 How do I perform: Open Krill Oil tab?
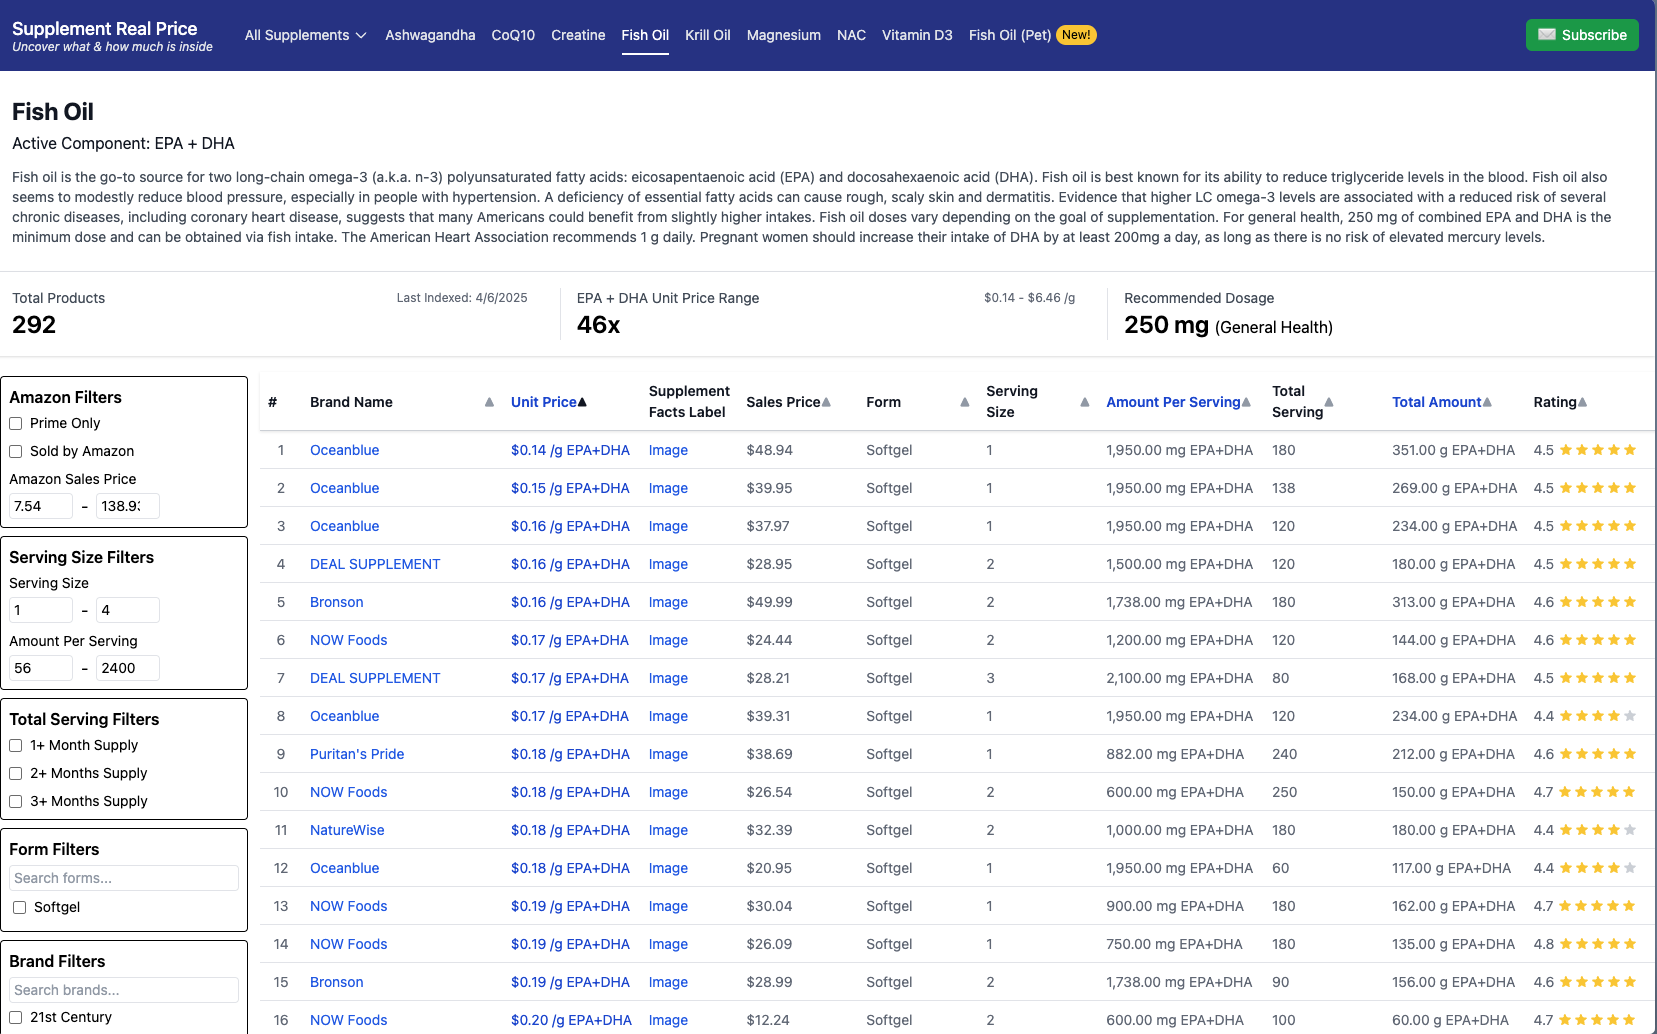(x=708, y=35)
